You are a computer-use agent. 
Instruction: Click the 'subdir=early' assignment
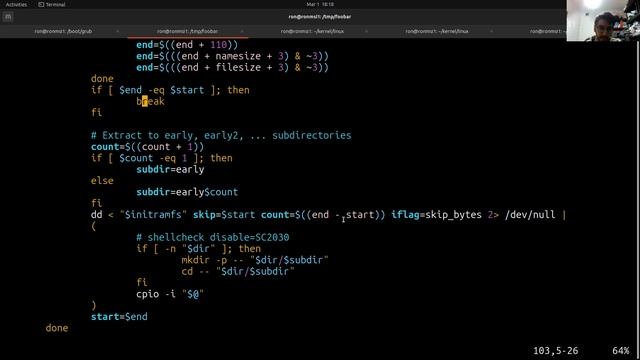tap(170, 169)
